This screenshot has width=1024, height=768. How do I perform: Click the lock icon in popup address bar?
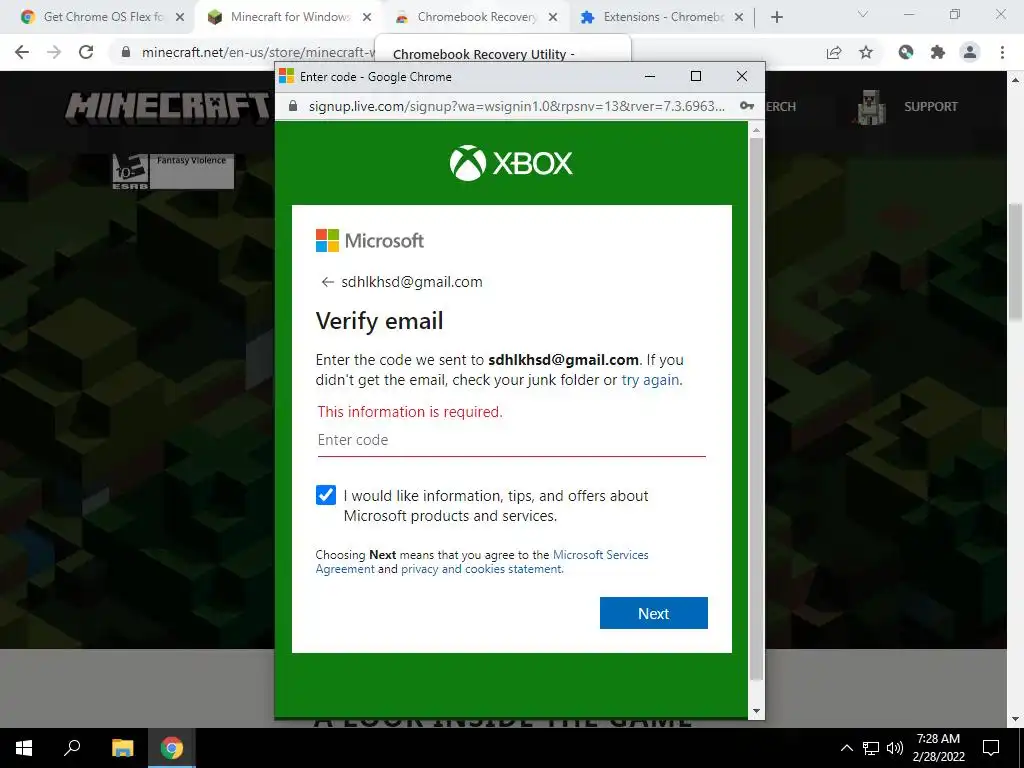click(x=293, y=106)
